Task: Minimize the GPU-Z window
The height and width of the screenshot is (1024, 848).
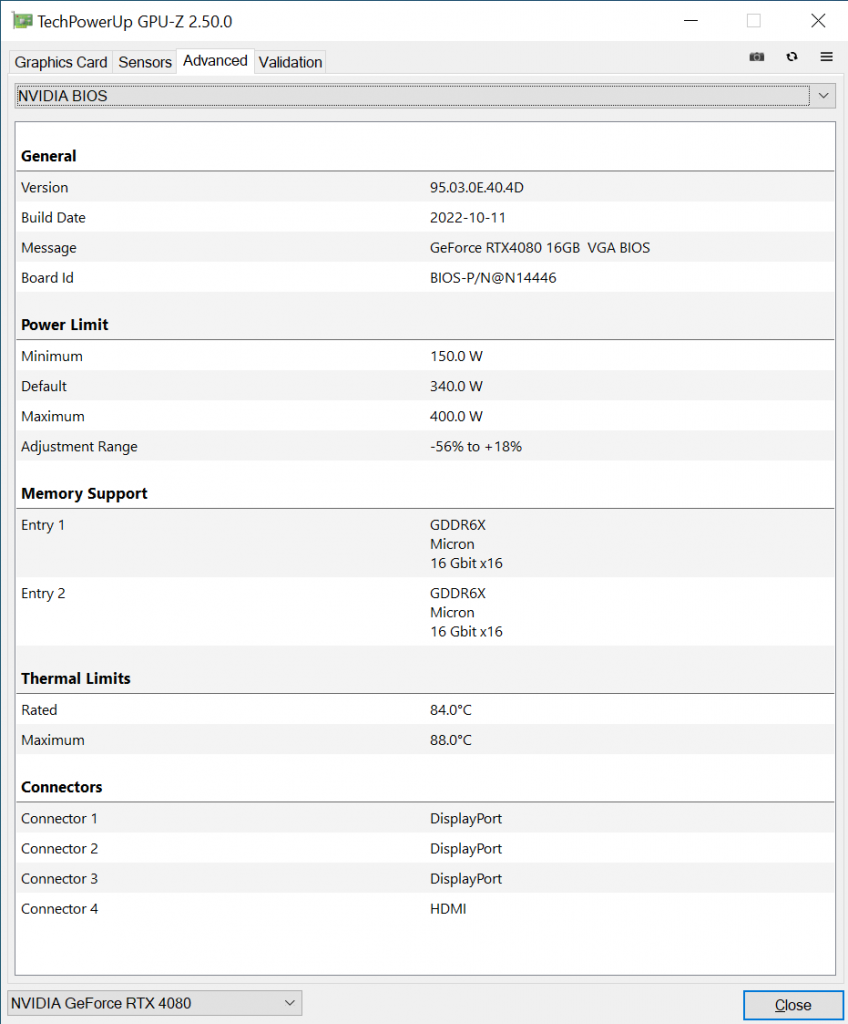Action: tap(691, 21)
